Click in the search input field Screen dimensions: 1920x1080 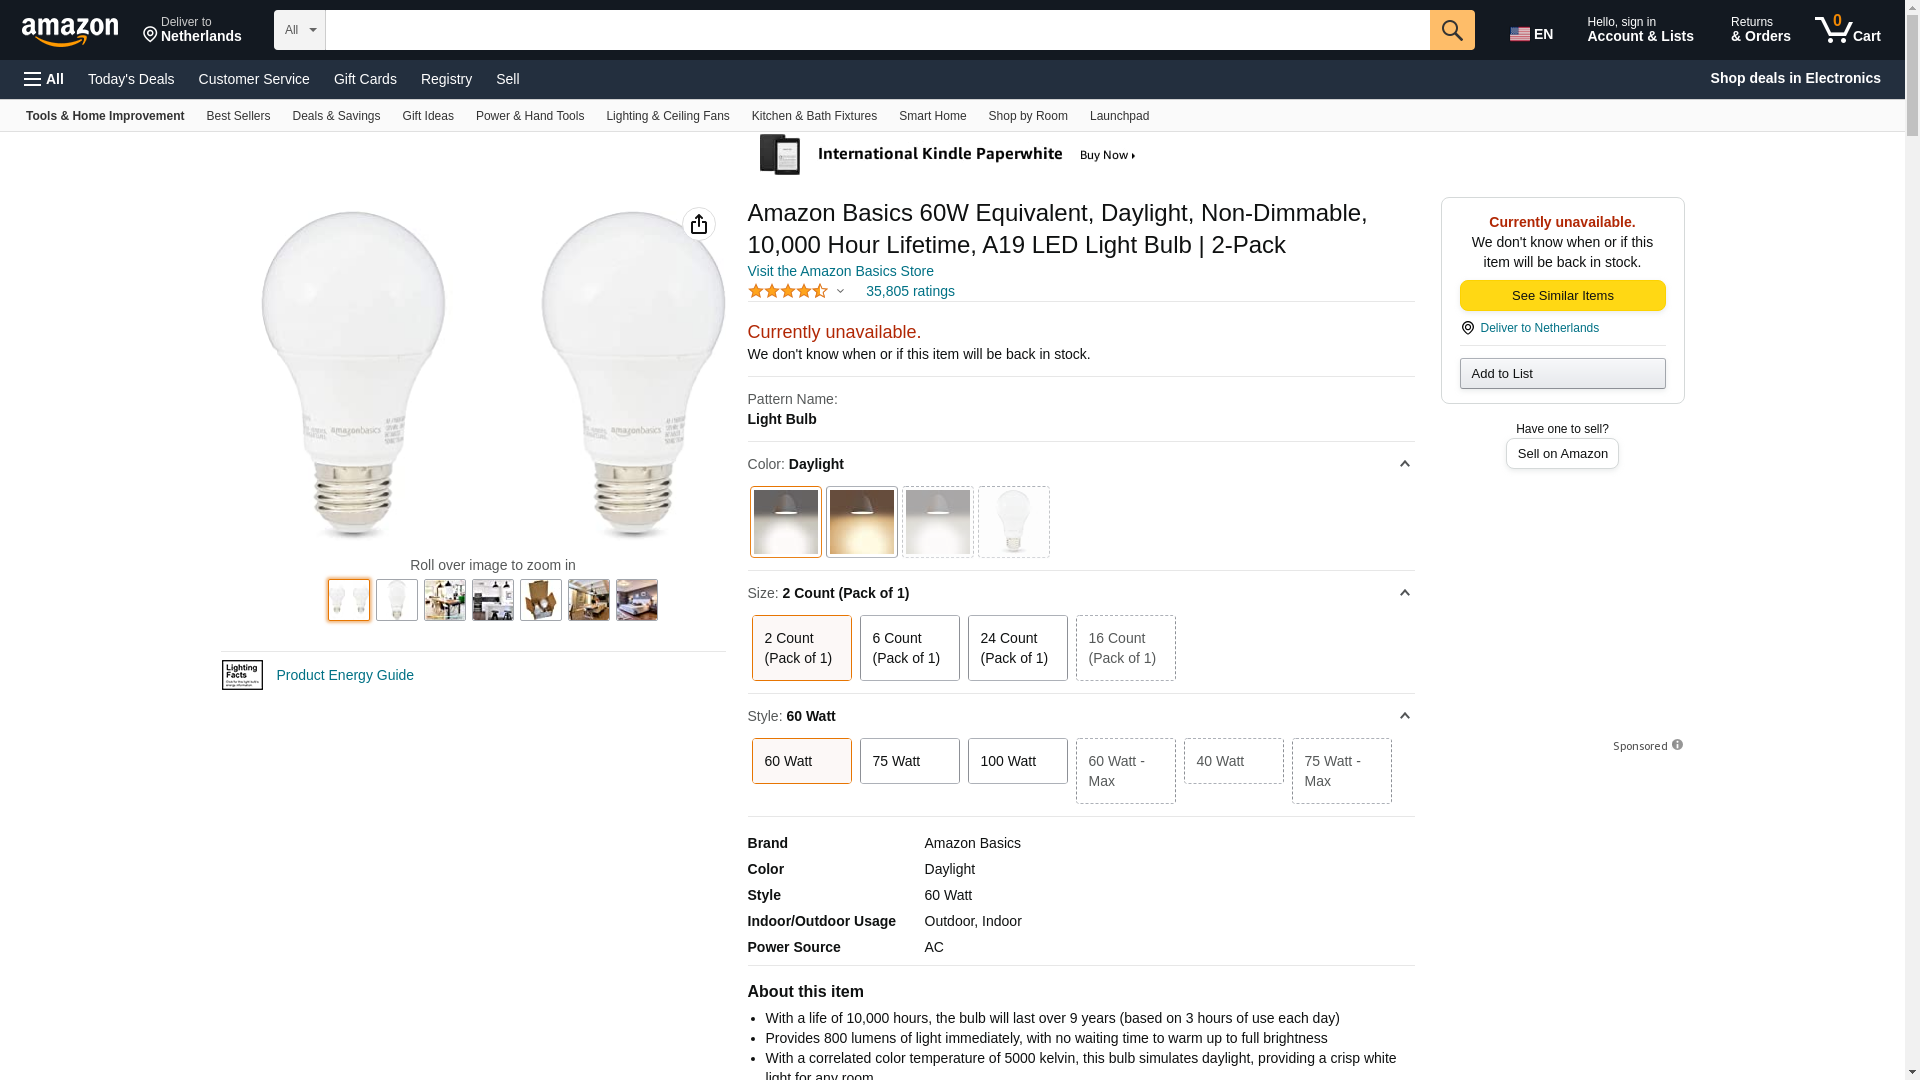(877, 30)
